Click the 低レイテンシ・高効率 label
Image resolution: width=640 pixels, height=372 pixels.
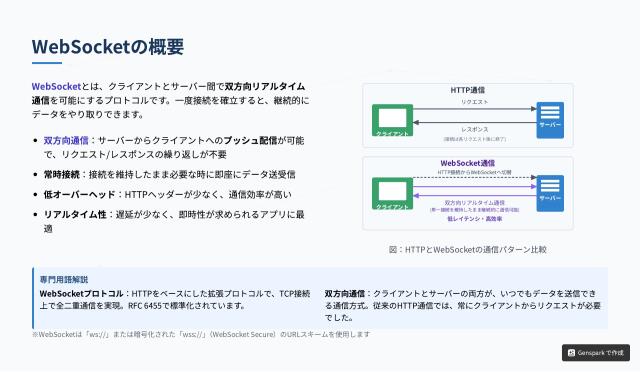[x=475, y=219]
